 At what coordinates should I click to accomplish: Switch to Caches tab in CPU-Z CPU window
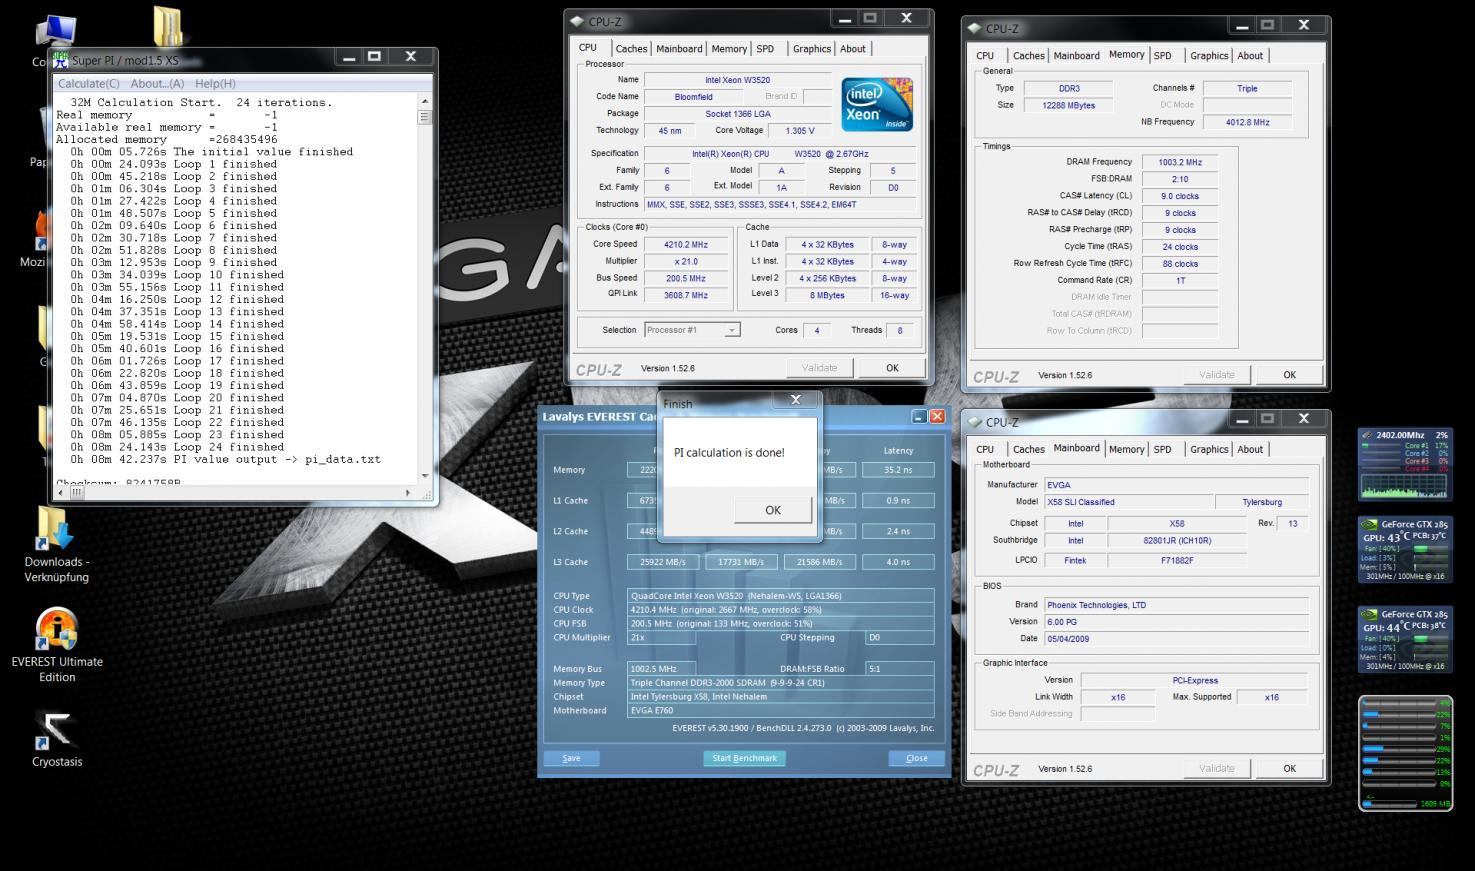(x=631, y=49)
